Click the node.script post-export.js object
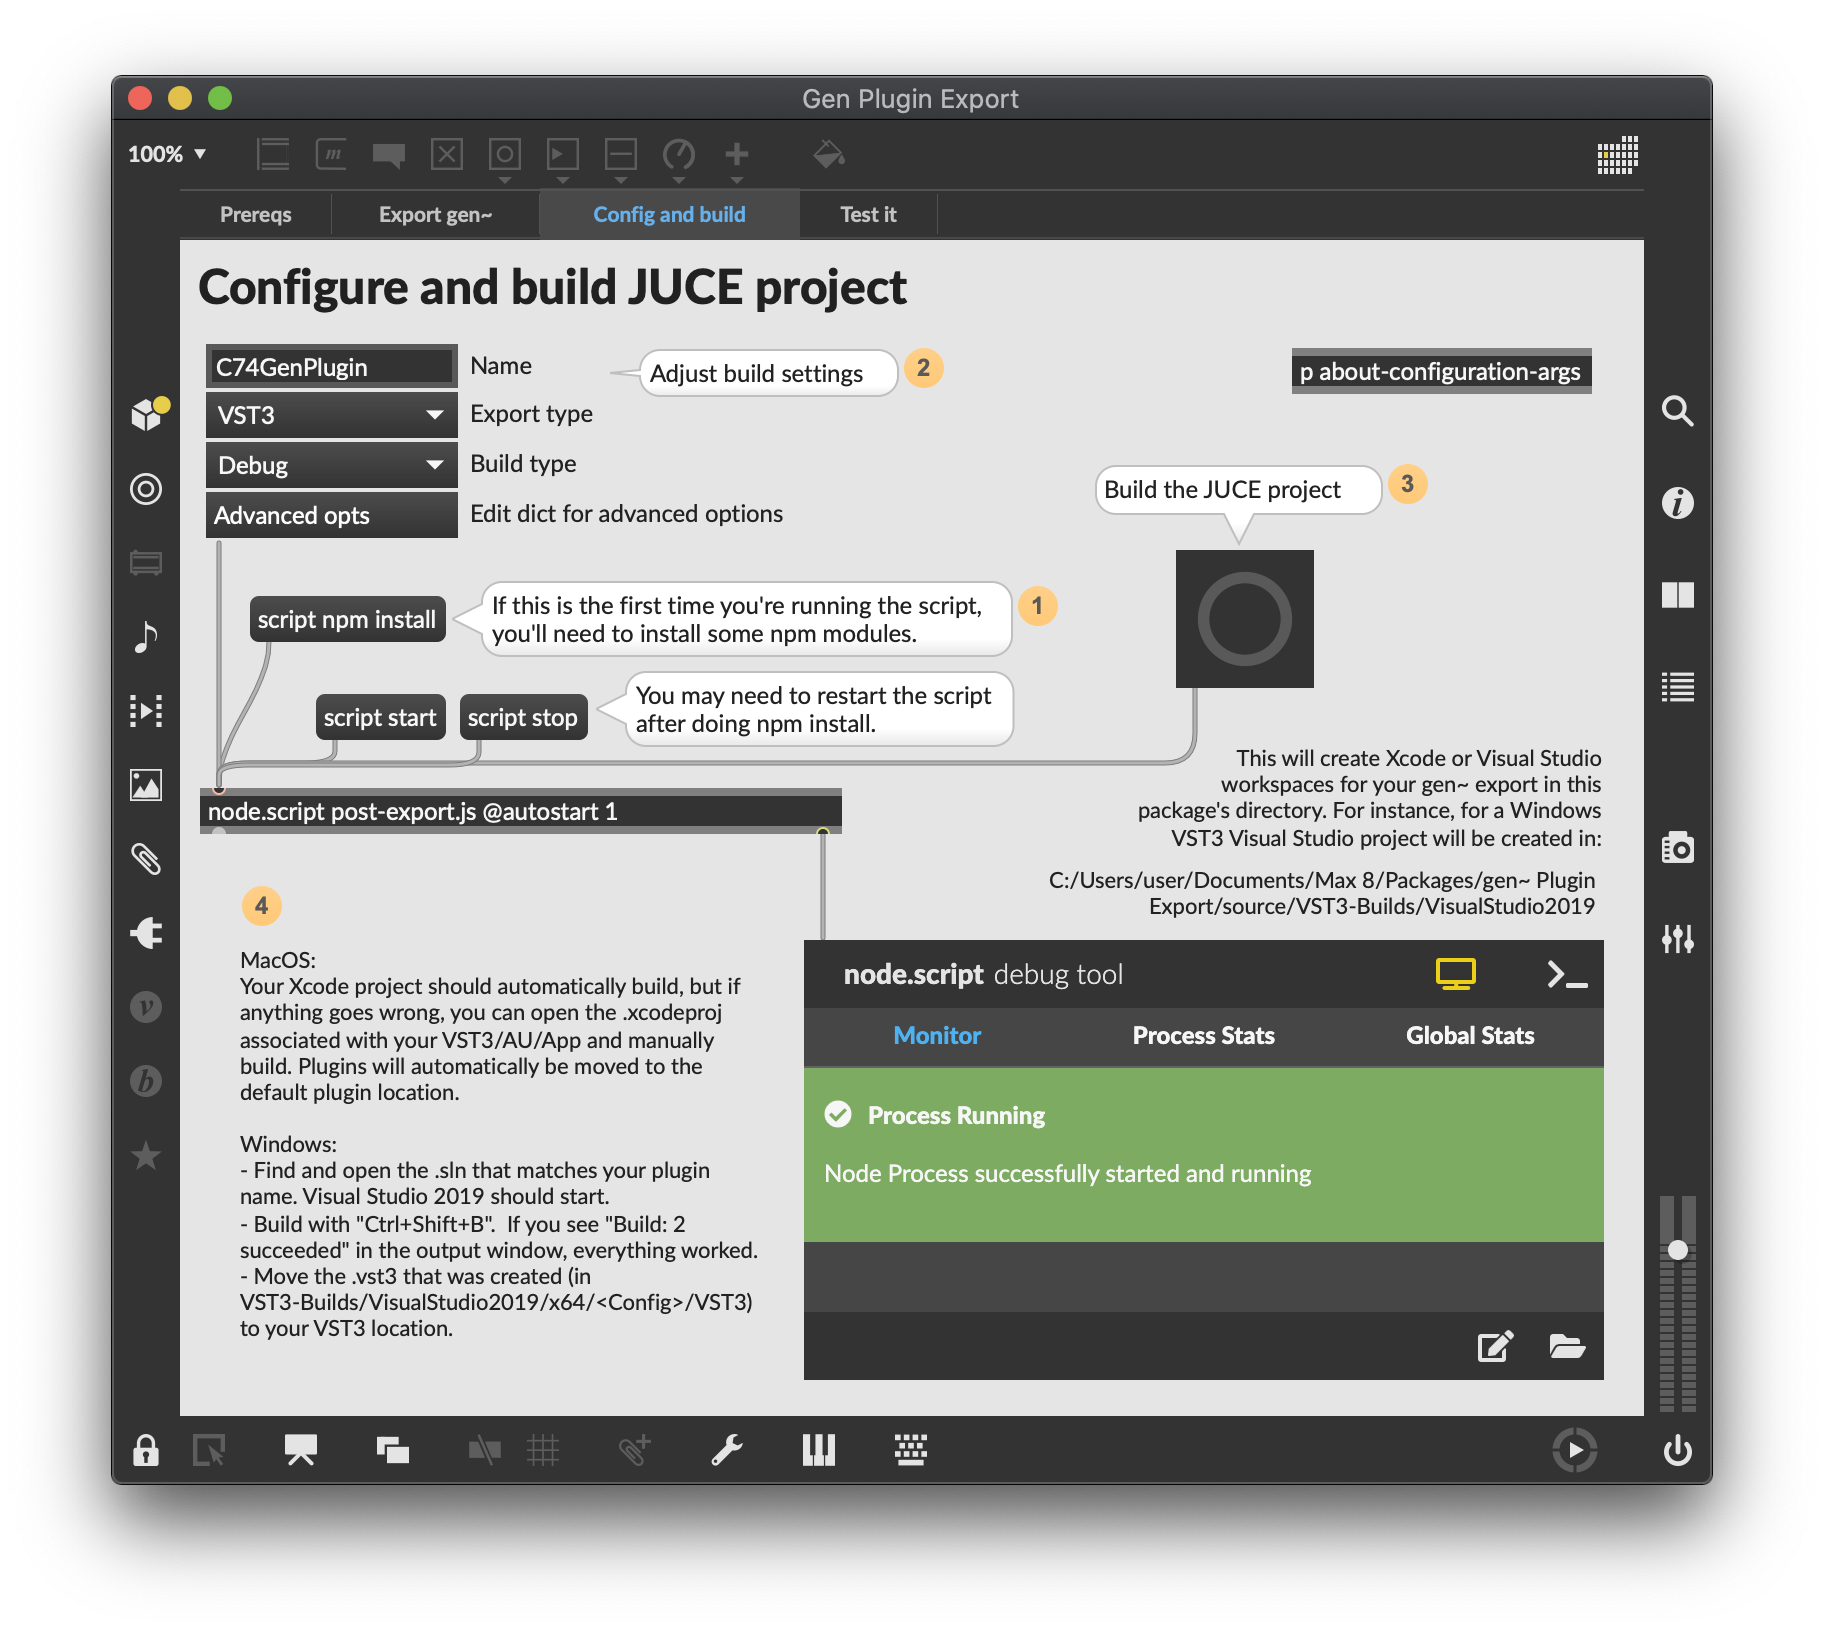Viewport: 1824px width, 1632px height. pyautogui.click(x=520, y=811)
